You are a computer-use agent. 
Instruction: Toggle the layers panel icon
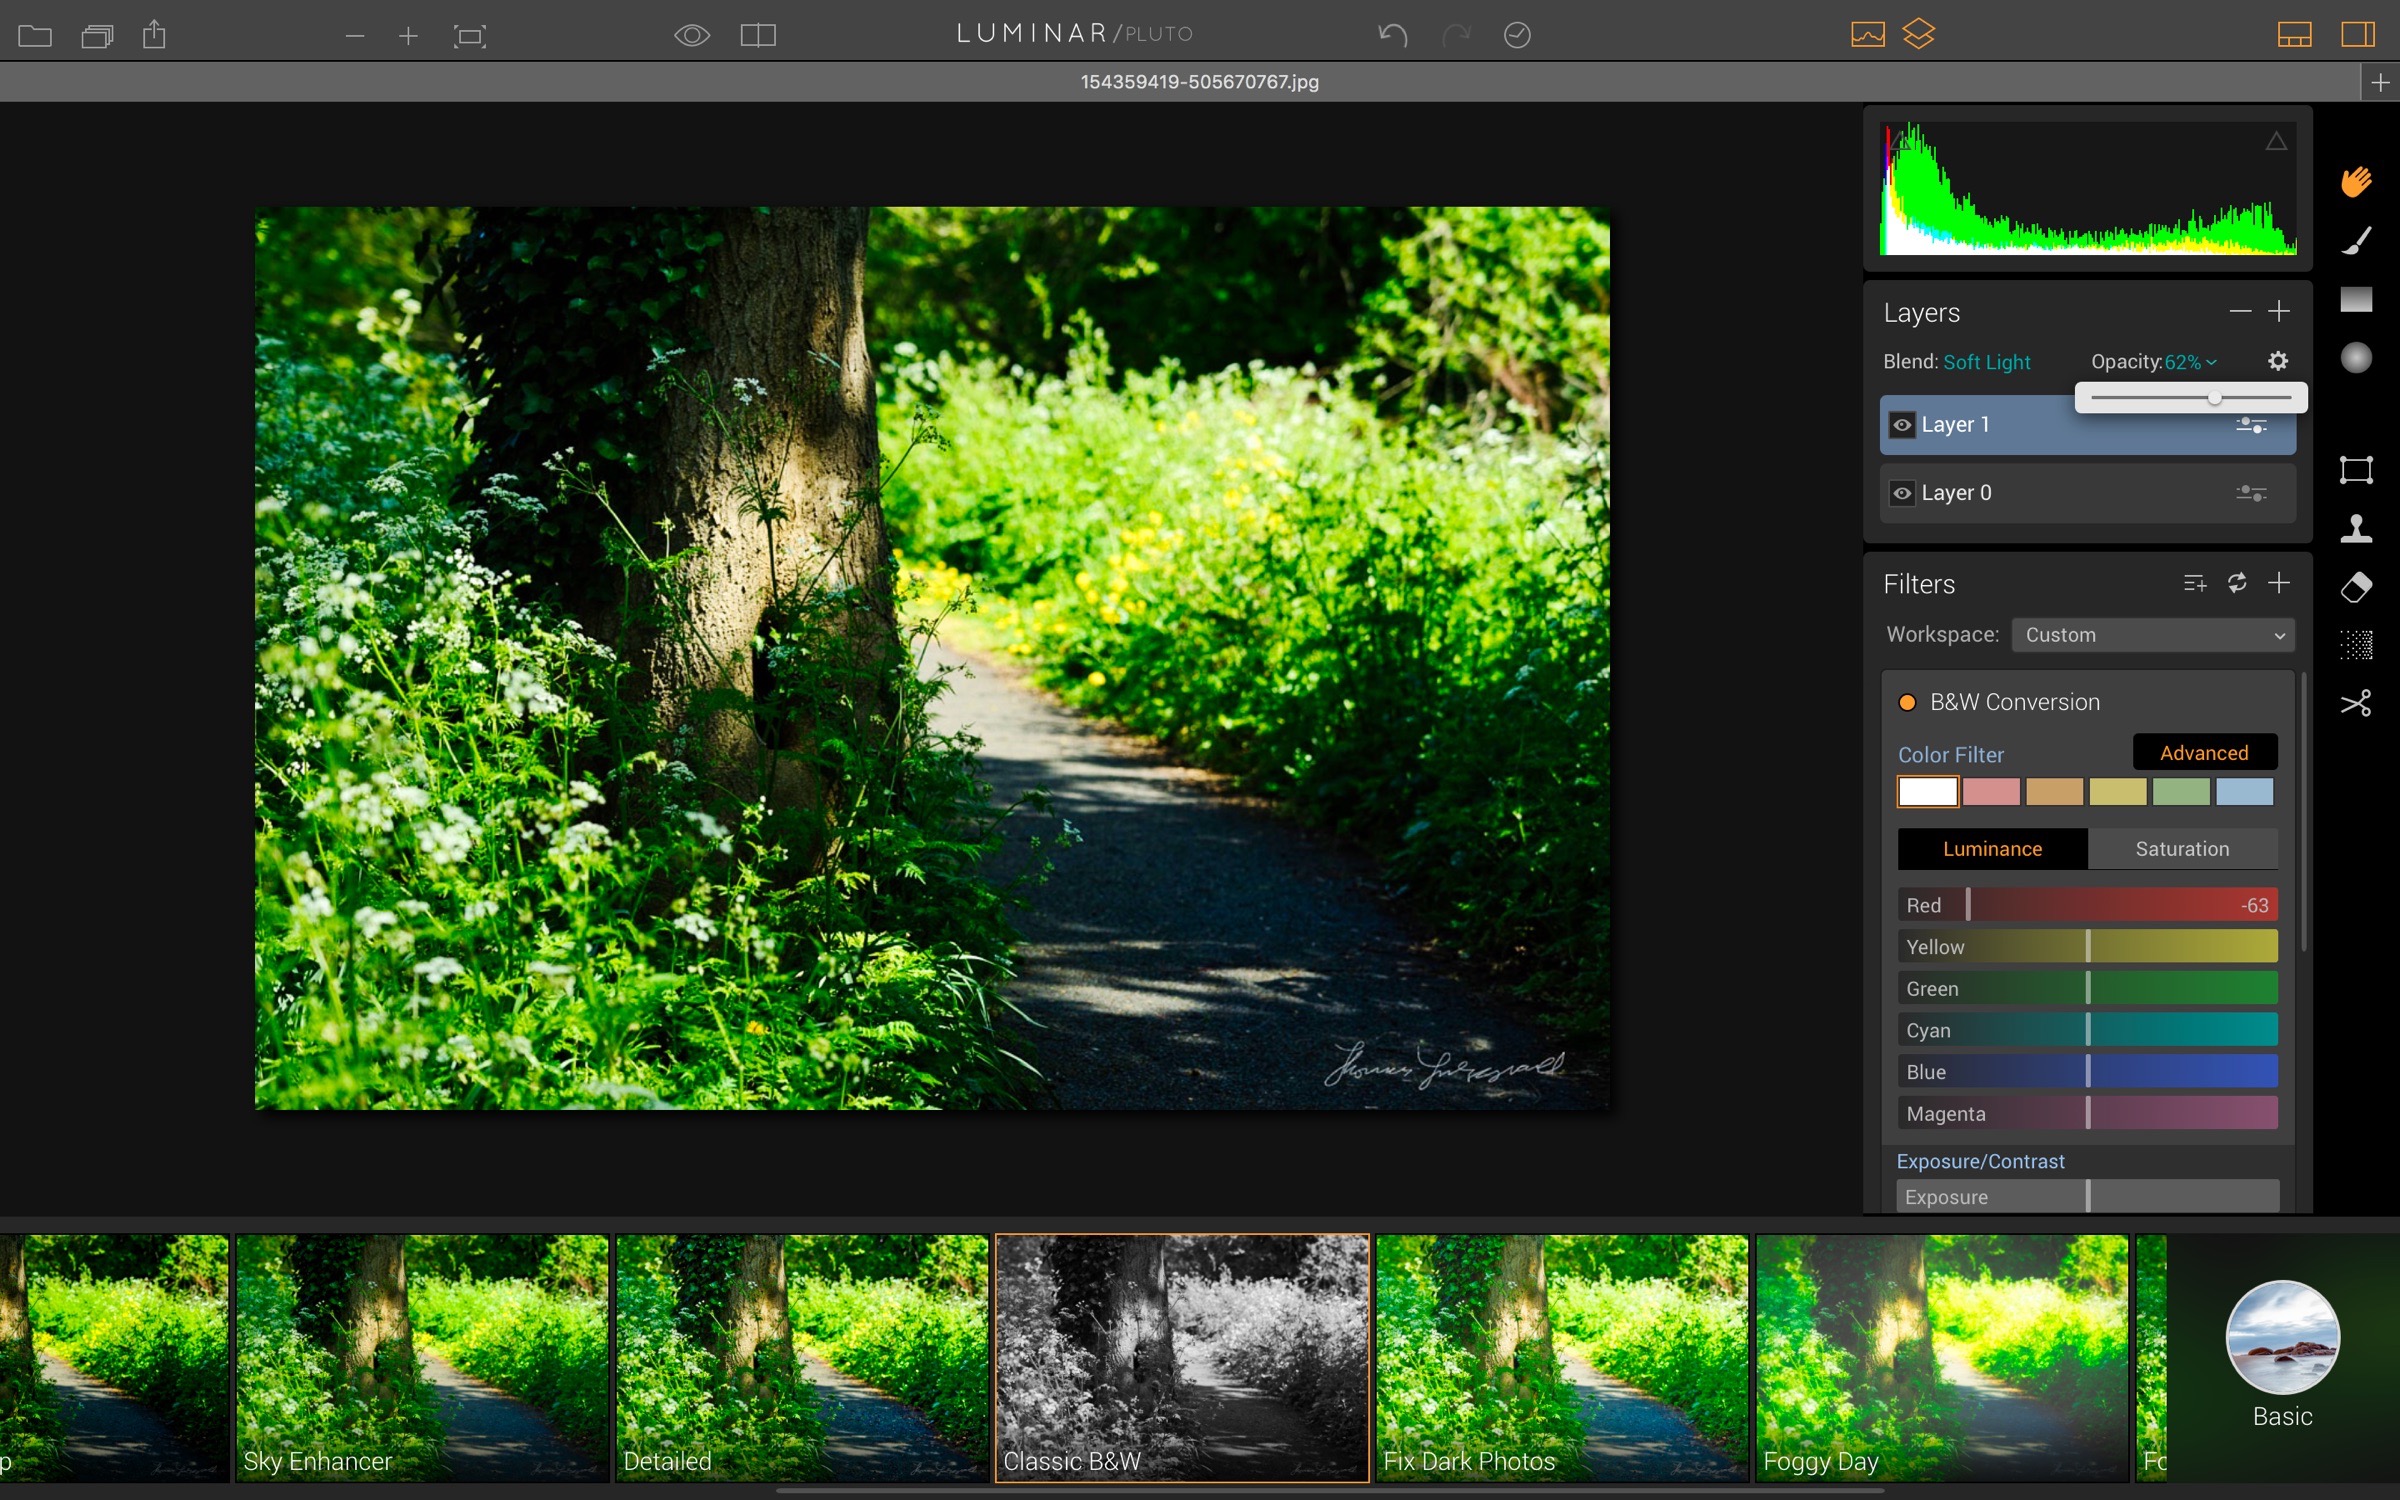click(1918, 34)
